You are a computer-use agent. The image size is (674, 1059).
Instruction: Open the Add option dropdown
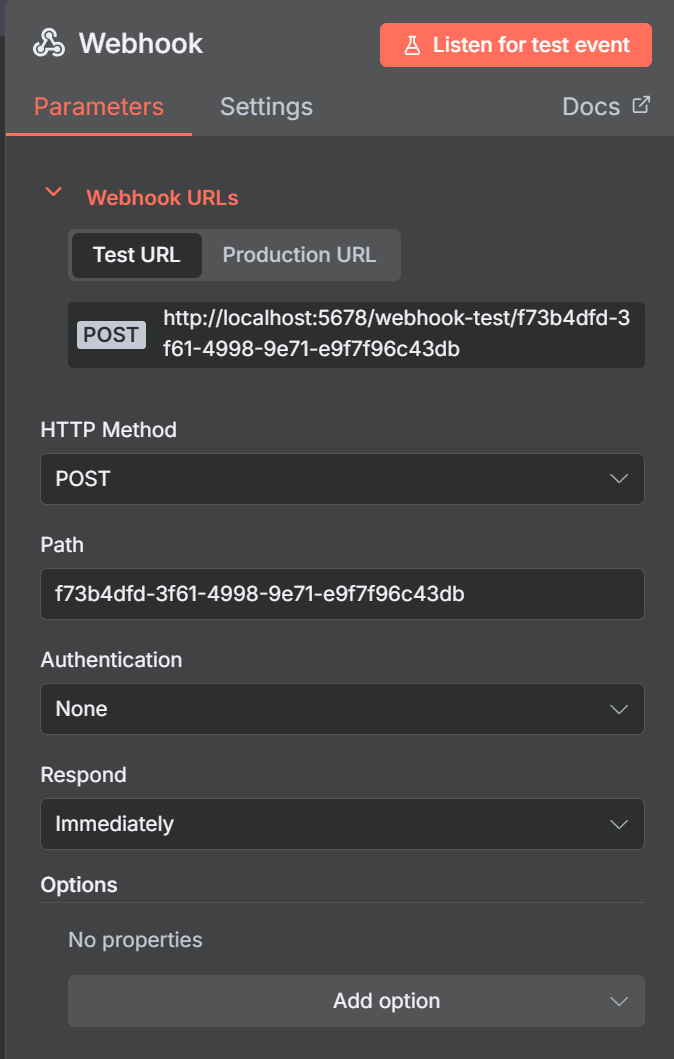[x=356, y=1001]
